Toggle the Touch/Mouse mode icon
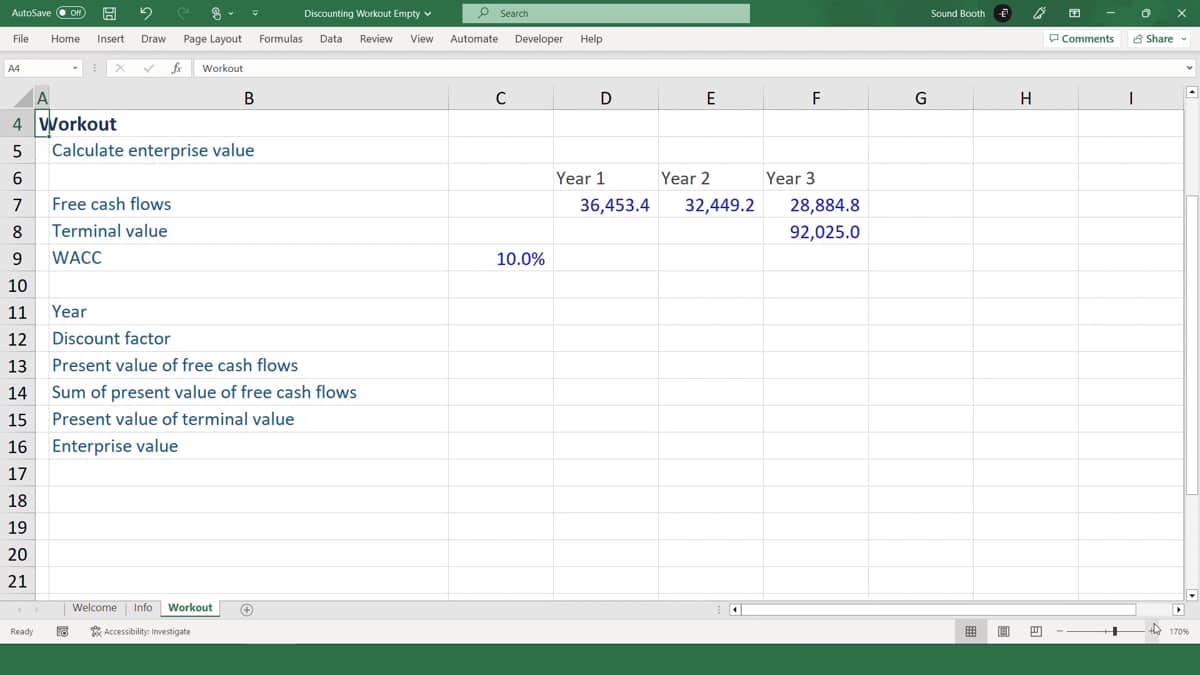 click(x=216, y=13)
